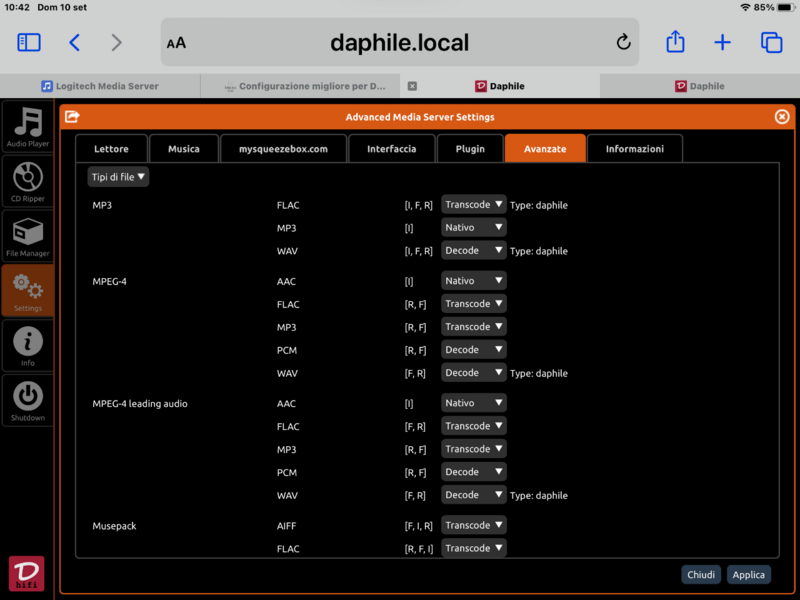This screenshot has width=800, height=600.
Task: Select the Lettore tab
Action: pos(111,149)
